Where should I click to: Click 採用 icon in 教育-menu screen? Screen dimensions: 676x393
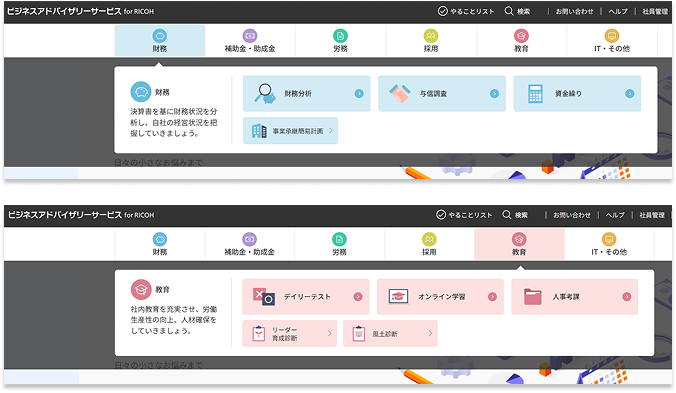coord(429,239)
